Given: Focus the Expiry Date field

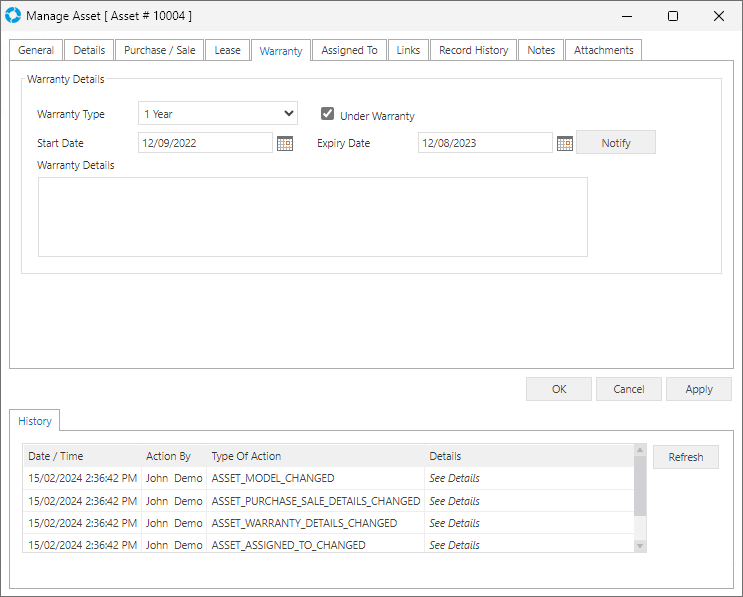Looking at the screenshot, I should coord(484,143).
